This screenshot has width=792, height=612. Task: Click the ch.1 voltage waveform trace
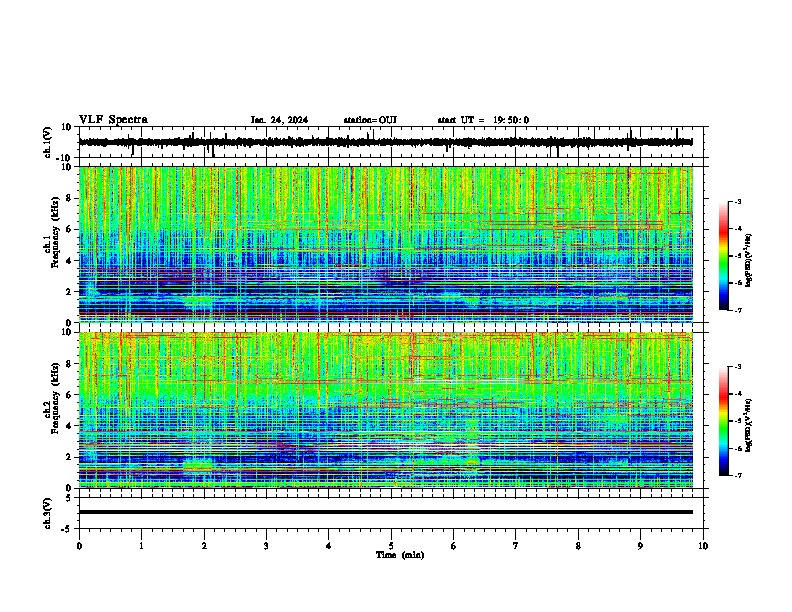pos(385,142)
